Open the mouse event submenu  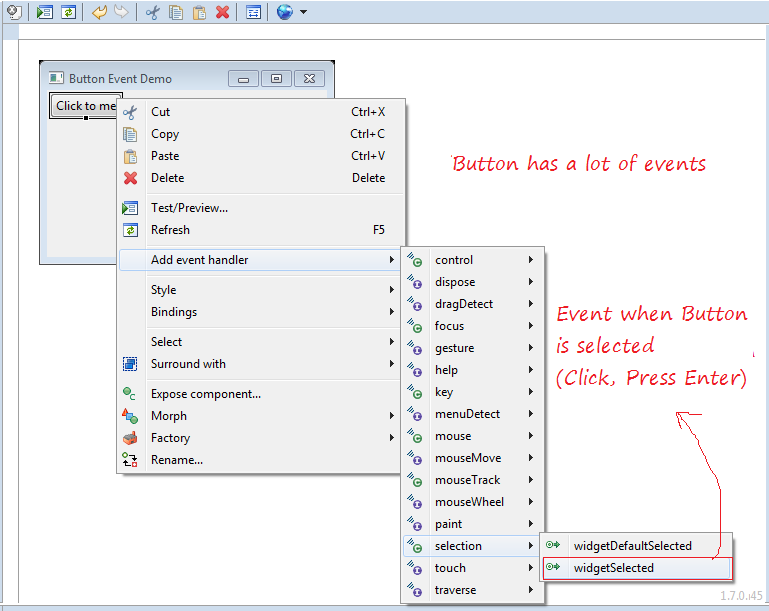(x=473, y=436)
